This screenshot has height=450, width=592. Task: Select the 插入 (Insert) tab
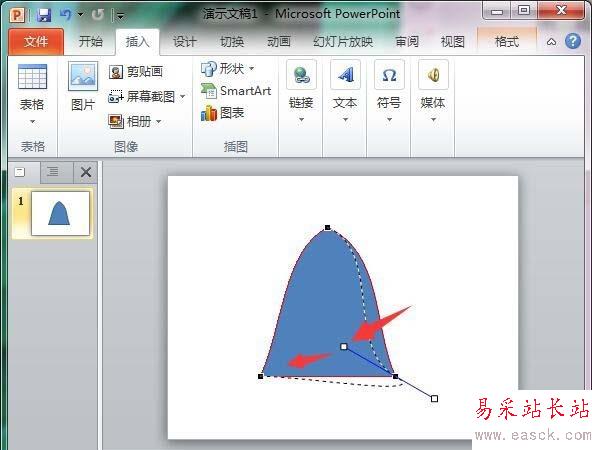(x=137, y=42)
